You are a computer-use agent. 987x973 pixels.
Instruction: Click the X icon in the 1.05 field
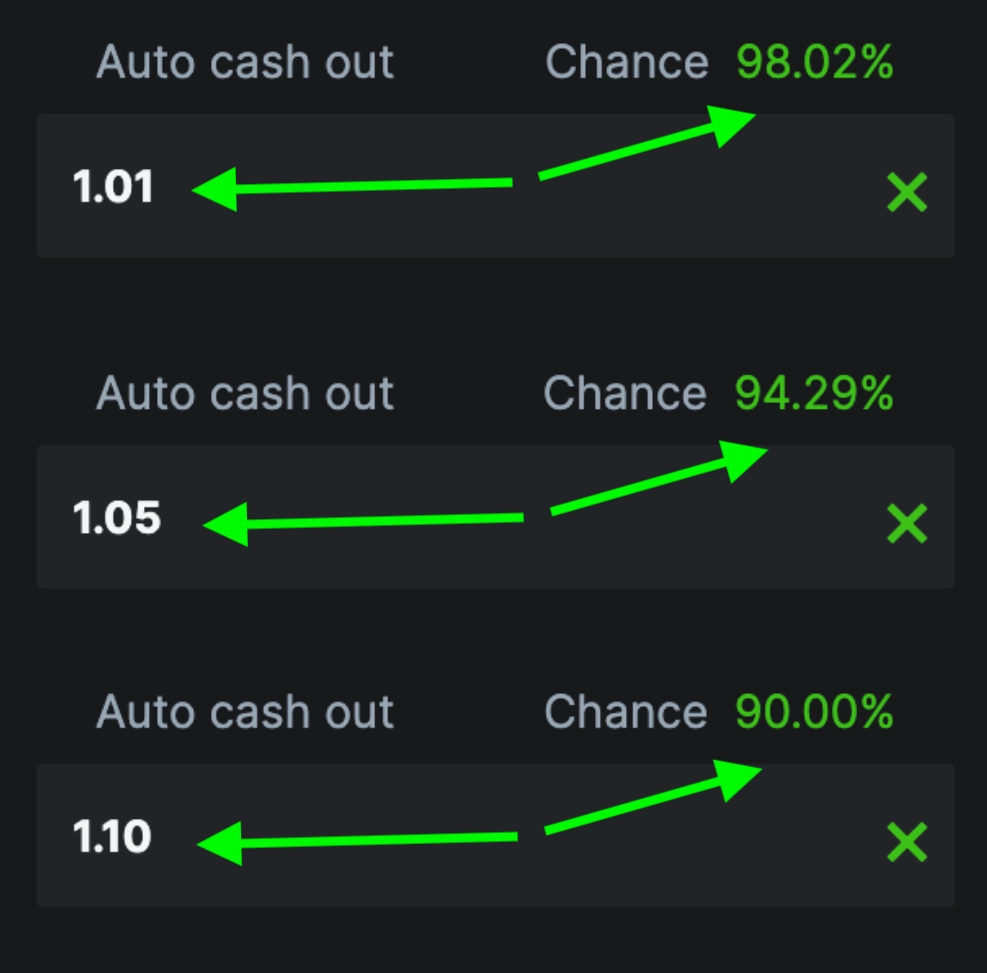[x=907, y=523]
